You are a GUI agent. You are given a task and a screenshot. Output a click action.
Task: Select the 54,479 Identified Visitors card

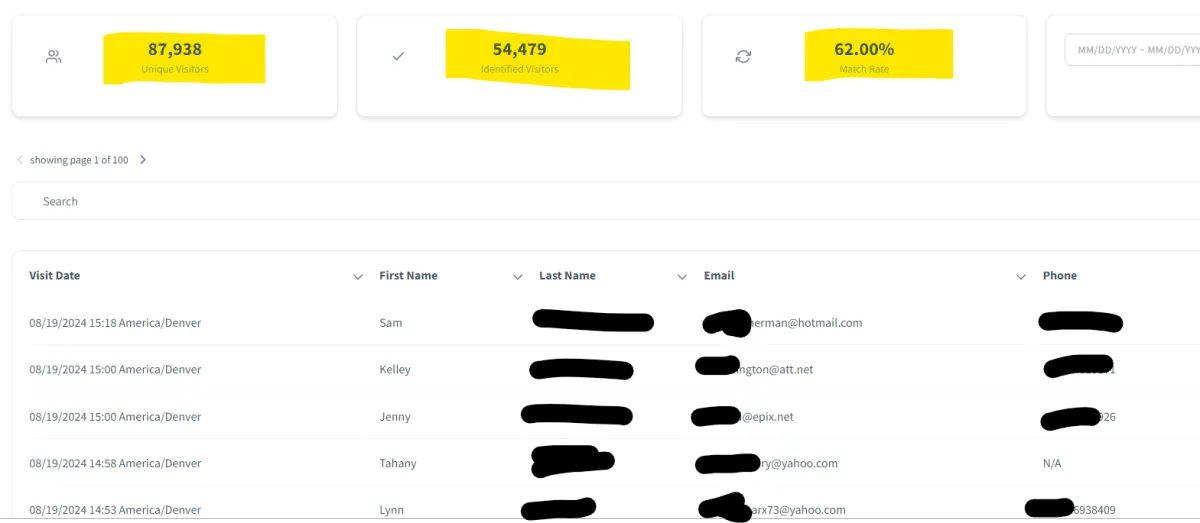(520, 66)
